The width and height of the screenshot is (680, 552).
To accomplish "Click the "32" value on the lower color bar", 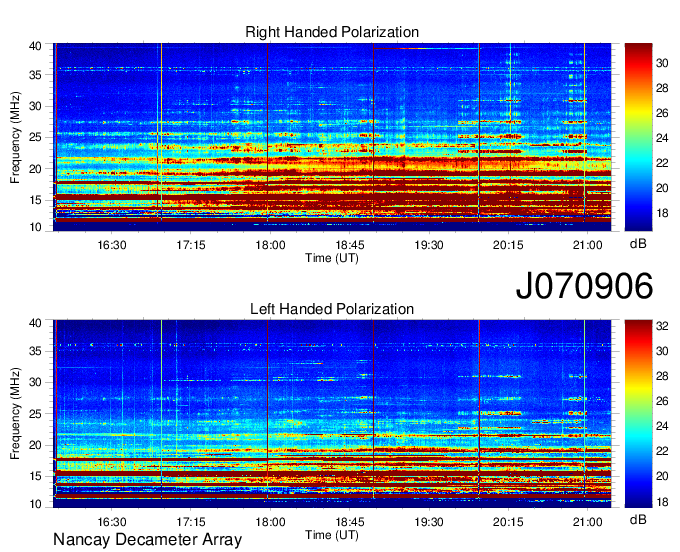I will coord(662,326).
